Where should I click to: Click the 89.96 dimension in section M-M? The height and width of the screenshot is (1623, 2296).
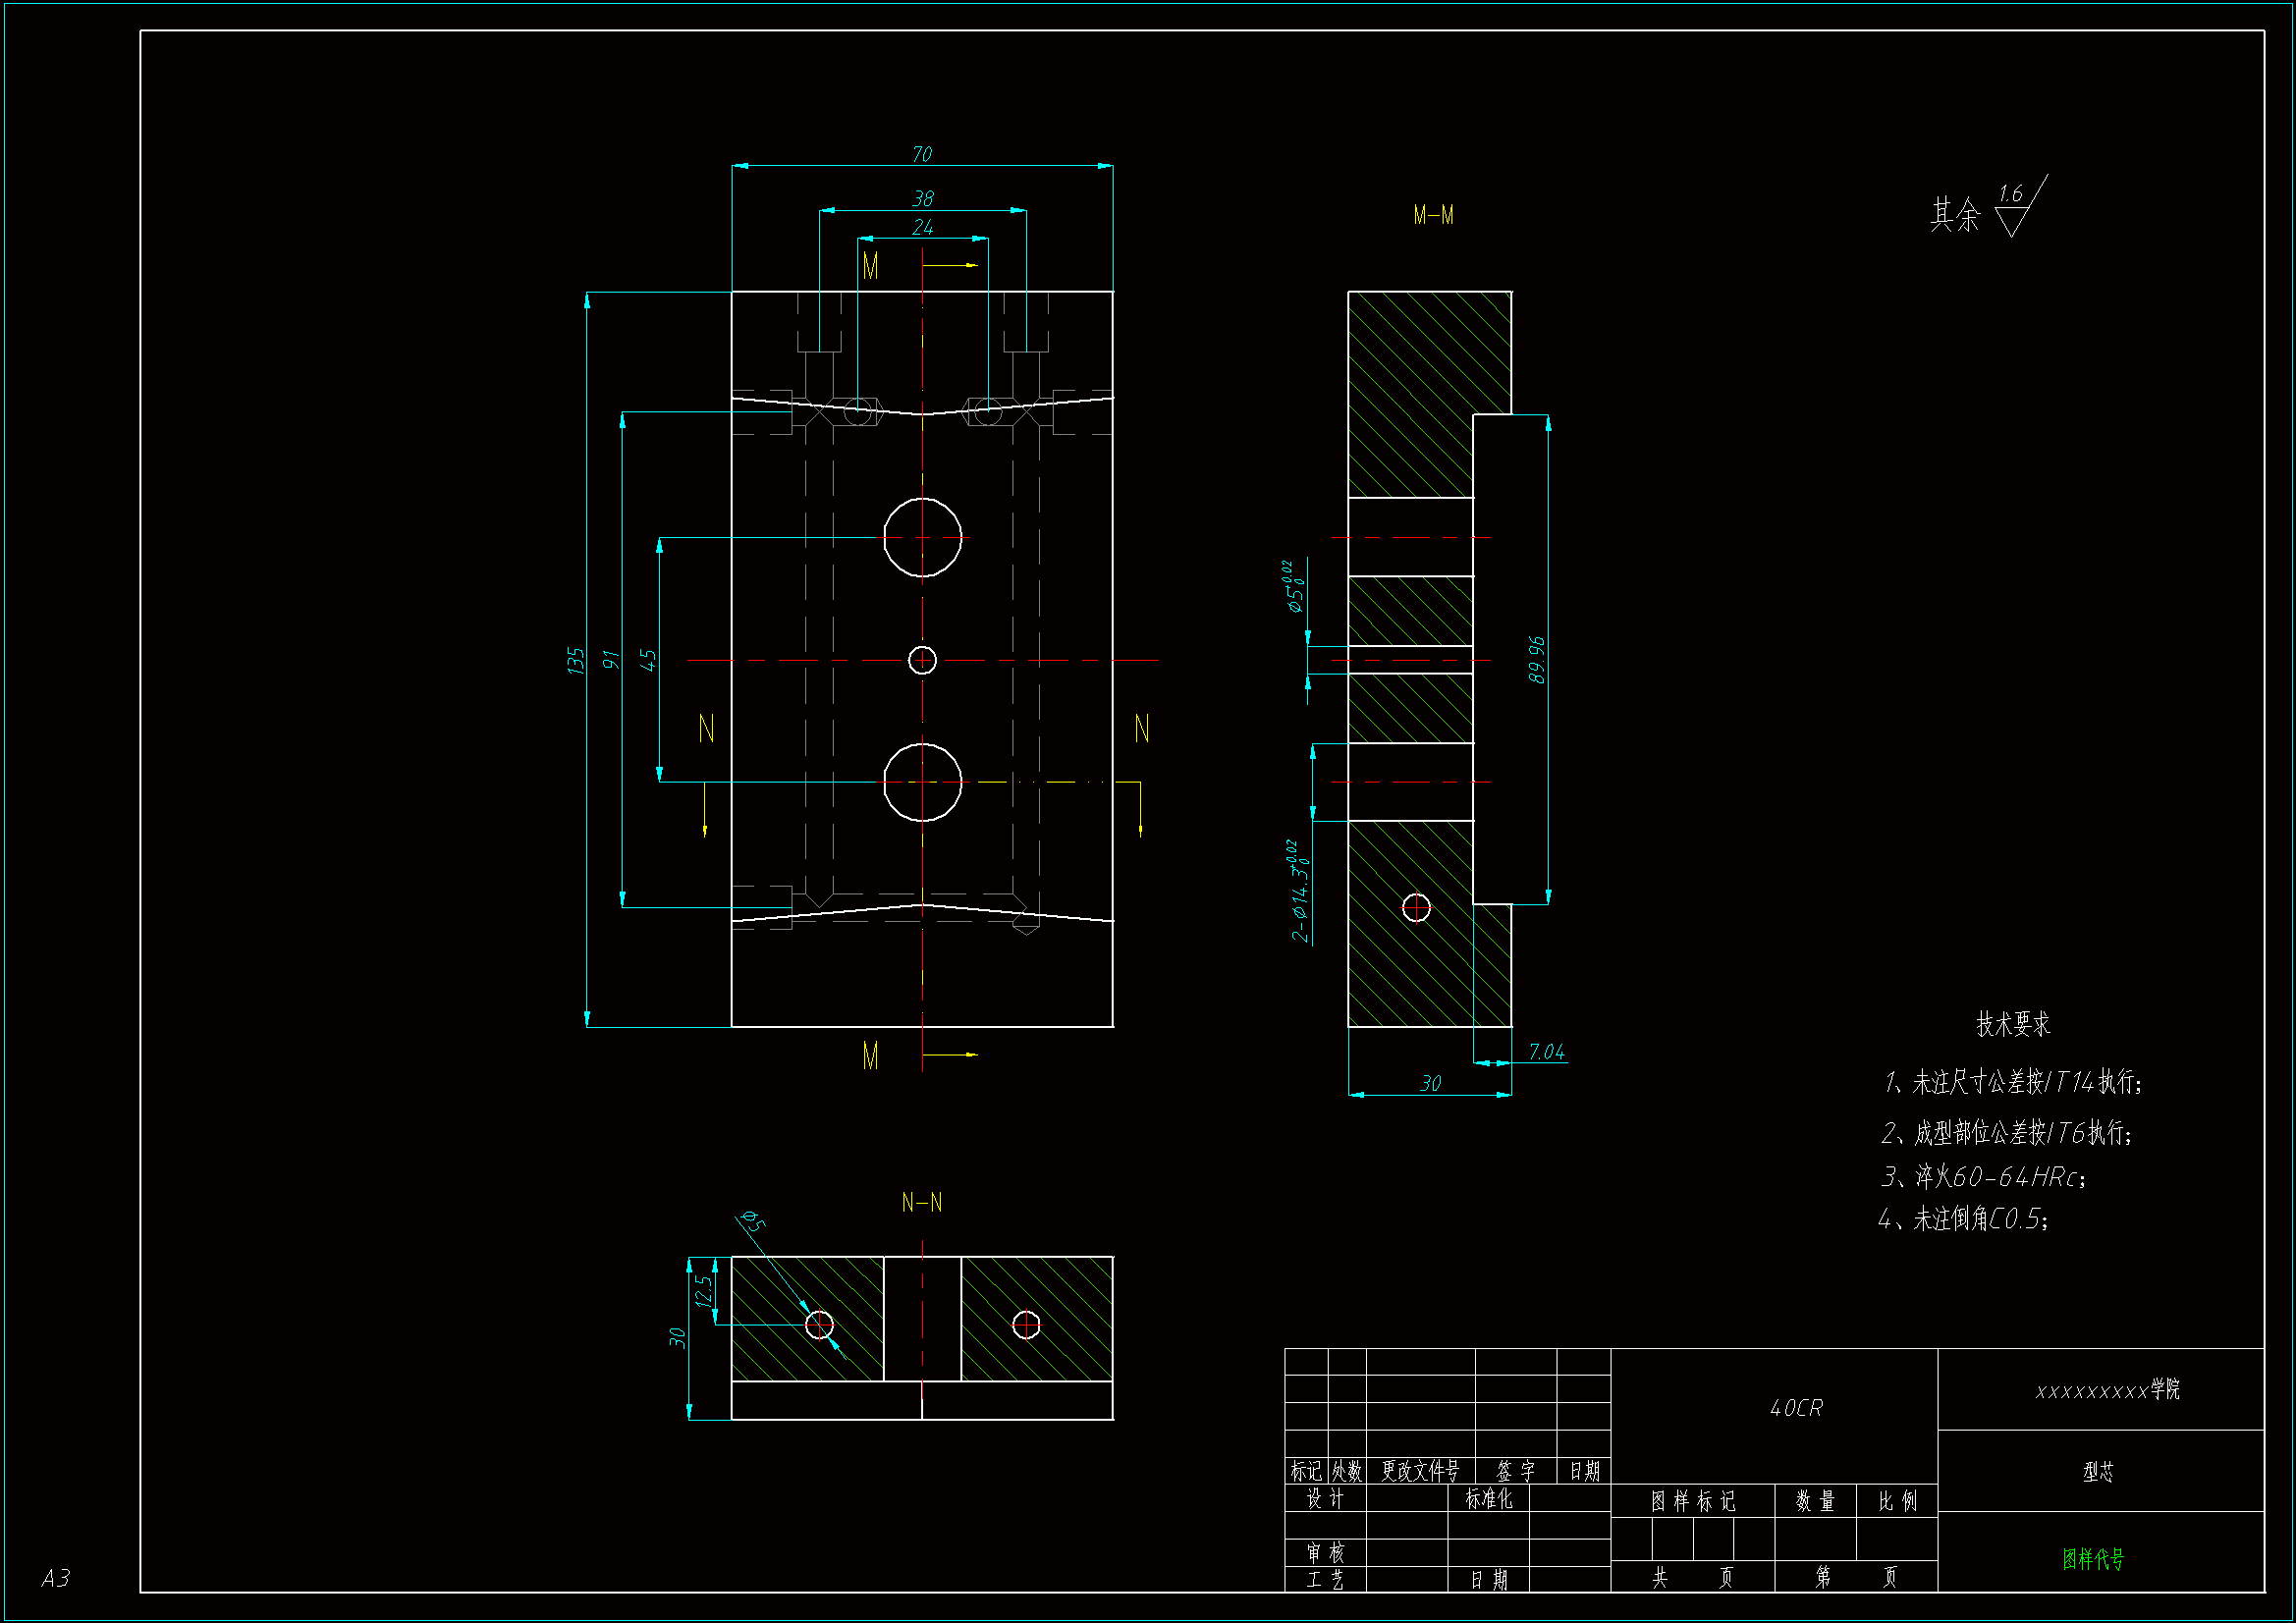[x=1537, y=660]
